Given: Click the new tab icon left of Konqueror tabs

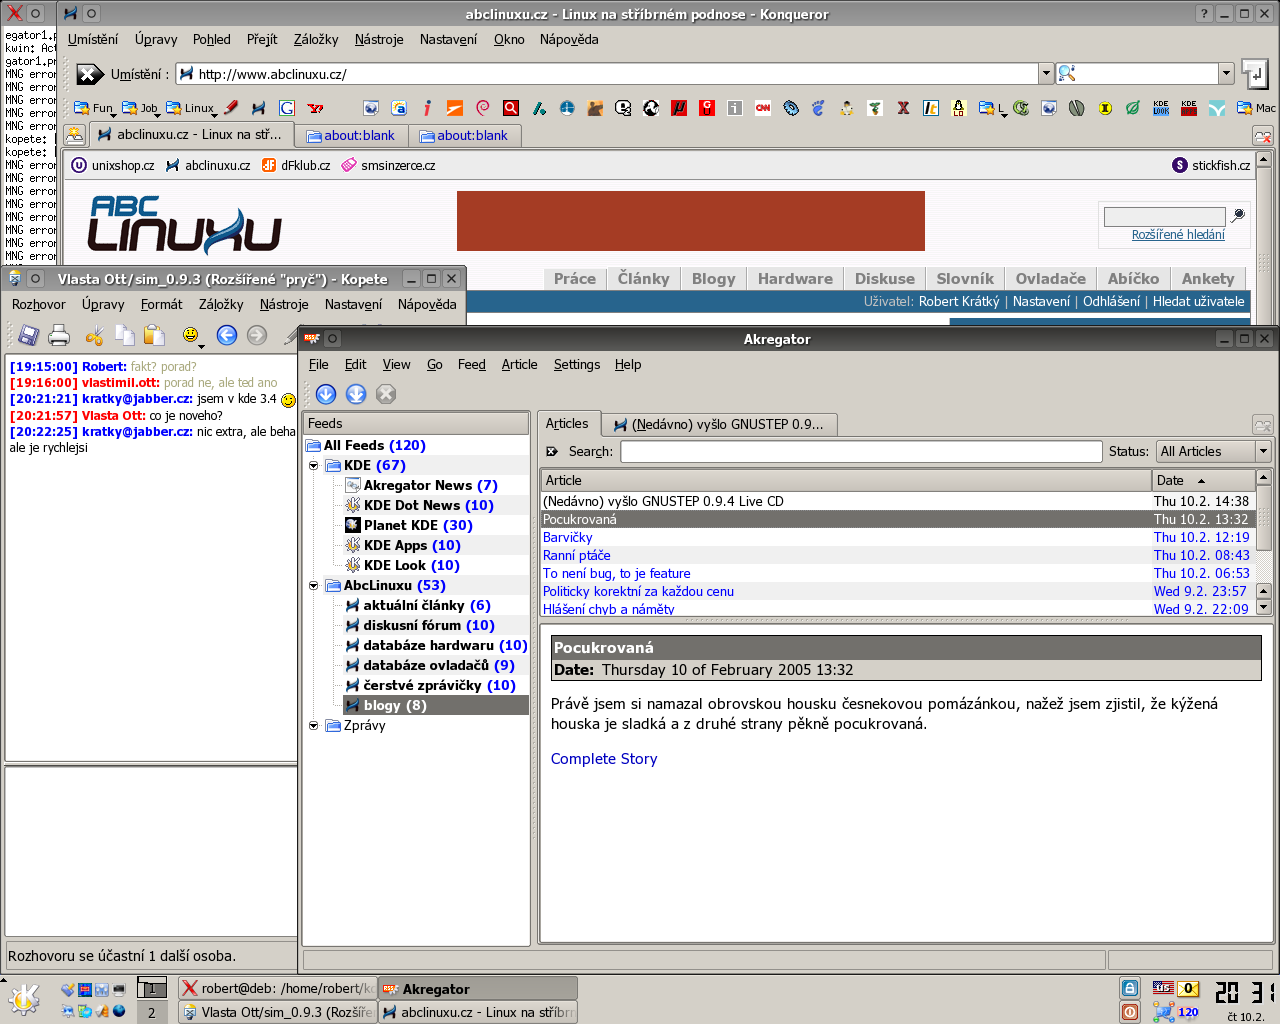Looking at the screenshot, I should (x=74, y=135).
